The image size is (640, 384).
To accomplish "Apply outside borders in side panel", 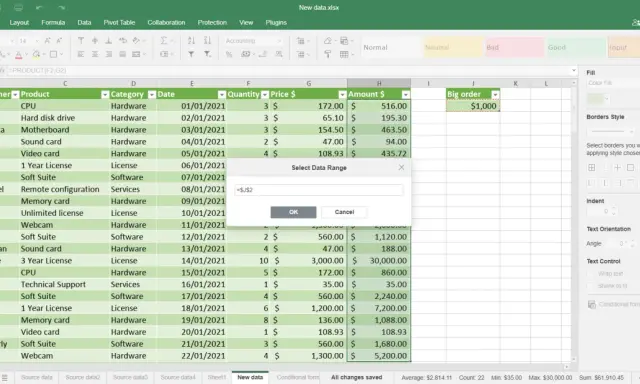I will [x=631, y=167].
